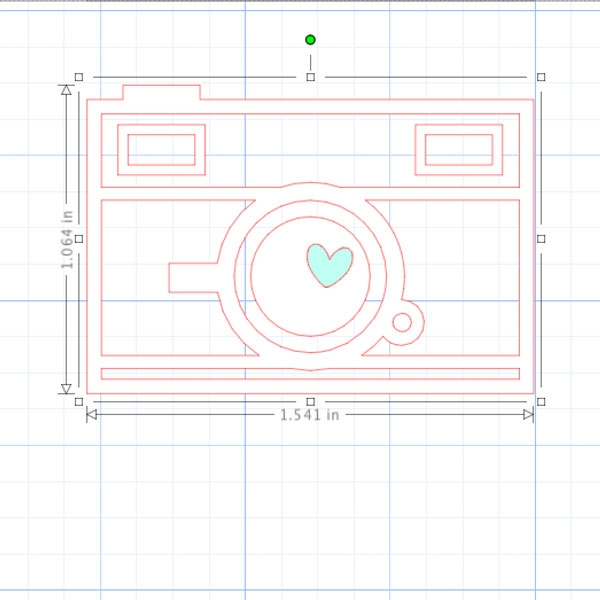Click the bottom-right selection resize handle
This screenshot has height=600, width=600.
click(541, 402)
